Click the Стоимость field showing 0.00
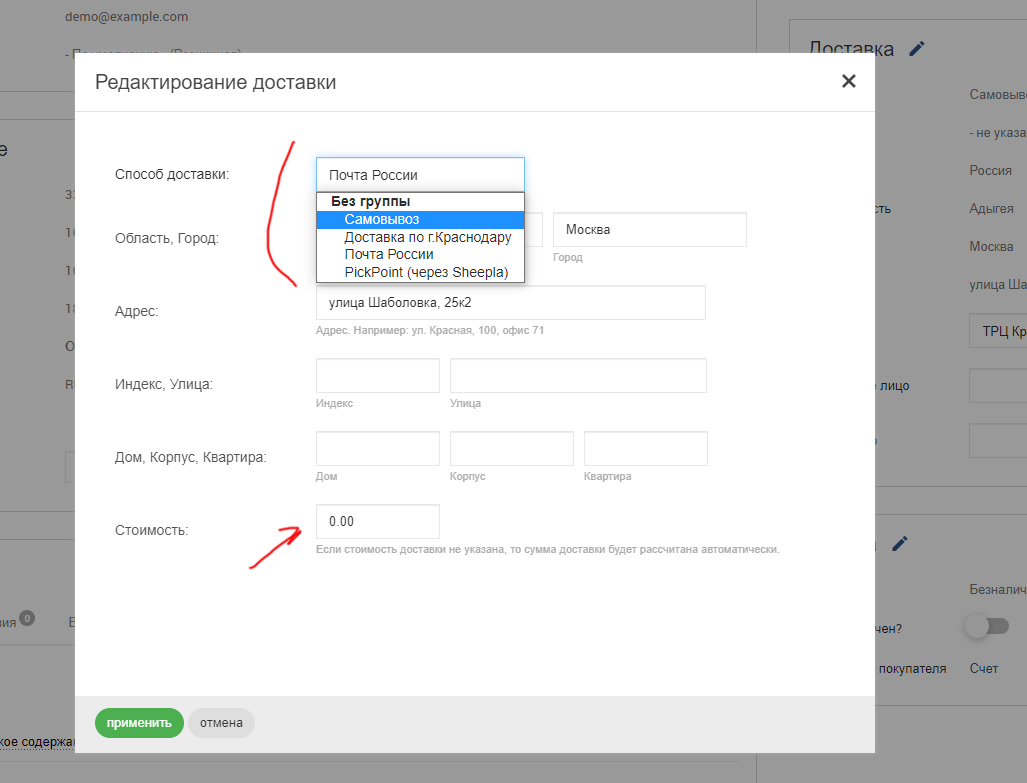The width and height of the screenshot is (1027, 783). [x=377, y=522]
